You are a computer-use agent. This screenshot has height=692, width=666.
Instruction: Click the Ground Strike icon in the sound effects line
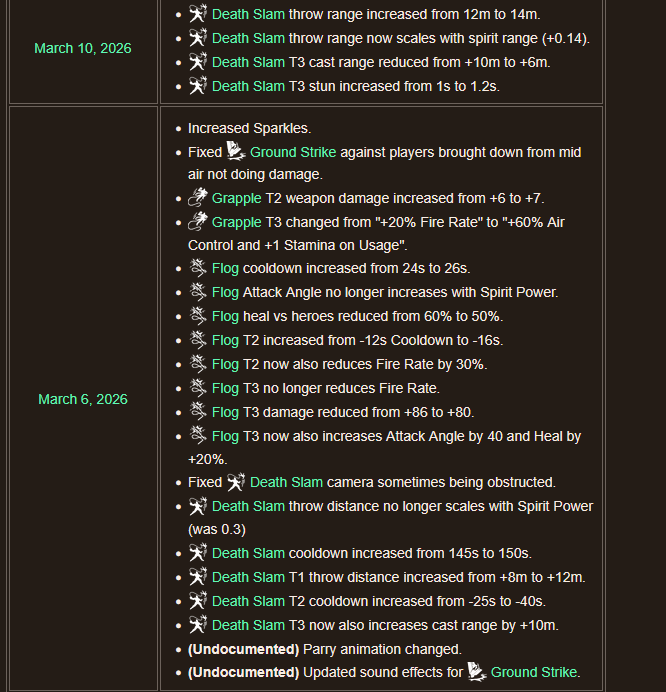pyautogui.click(x=477, y=671)
